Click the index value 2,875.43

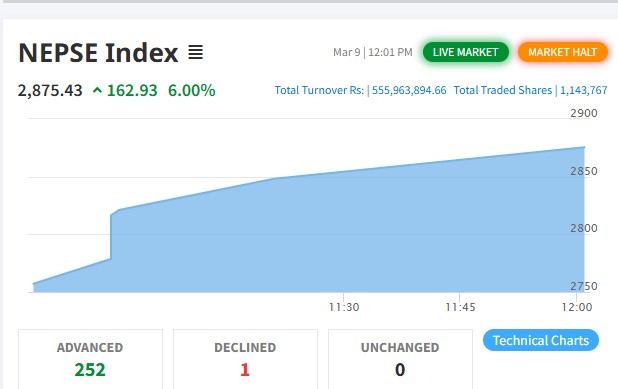tap(50, 90)
